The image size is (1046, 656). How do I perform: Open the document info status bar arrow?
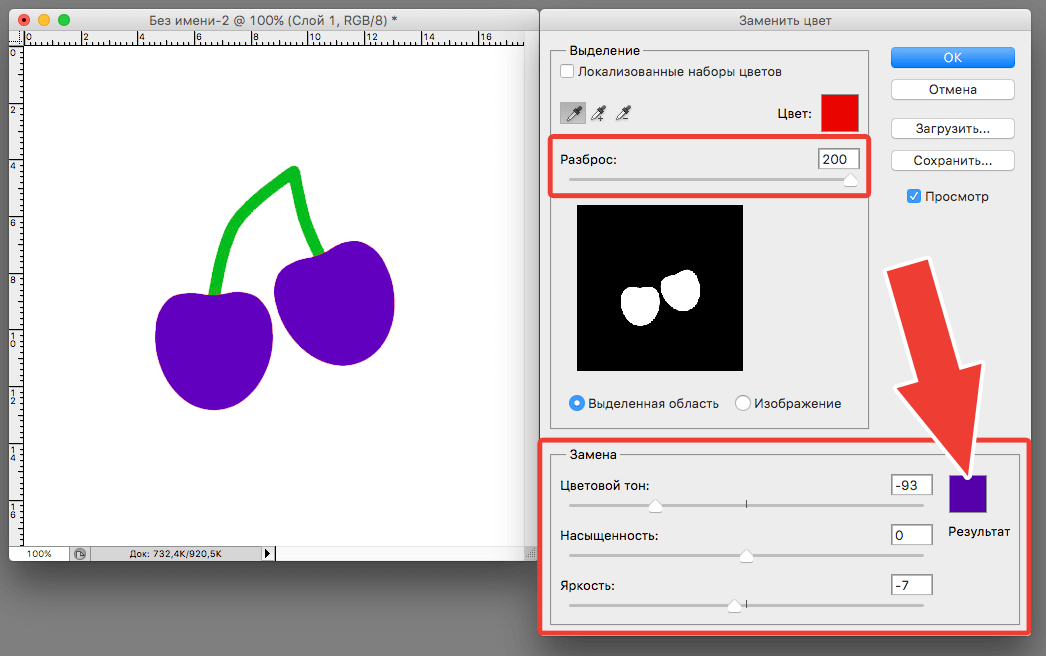[x=267, y=553]
